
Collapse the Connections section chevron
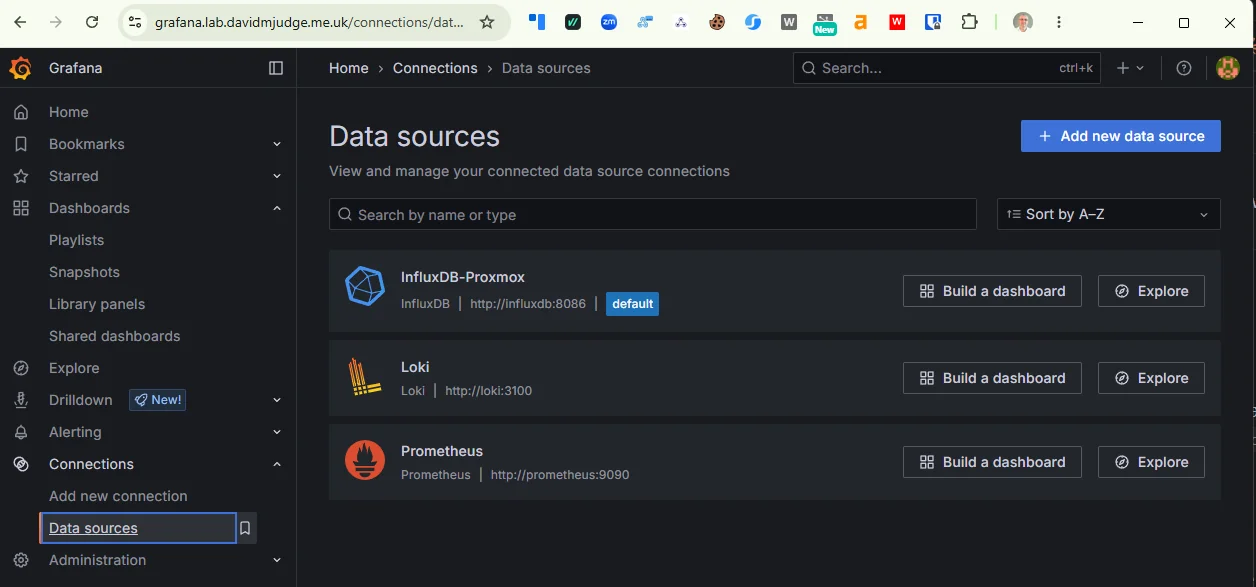click(277, 464)
